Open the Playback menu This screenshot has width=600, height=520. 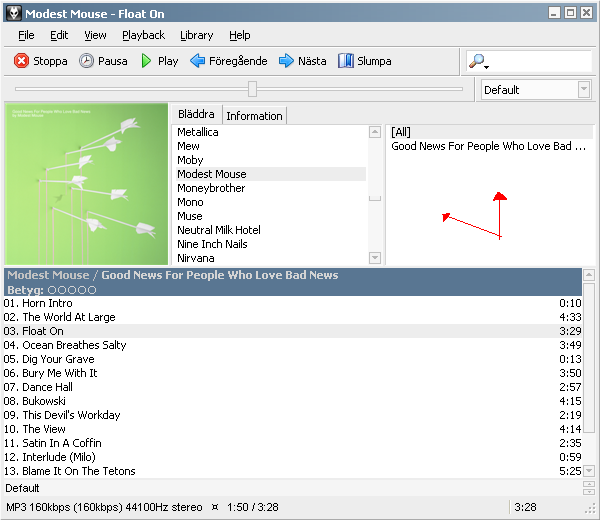pyautogui.click(x=143, y=35)
